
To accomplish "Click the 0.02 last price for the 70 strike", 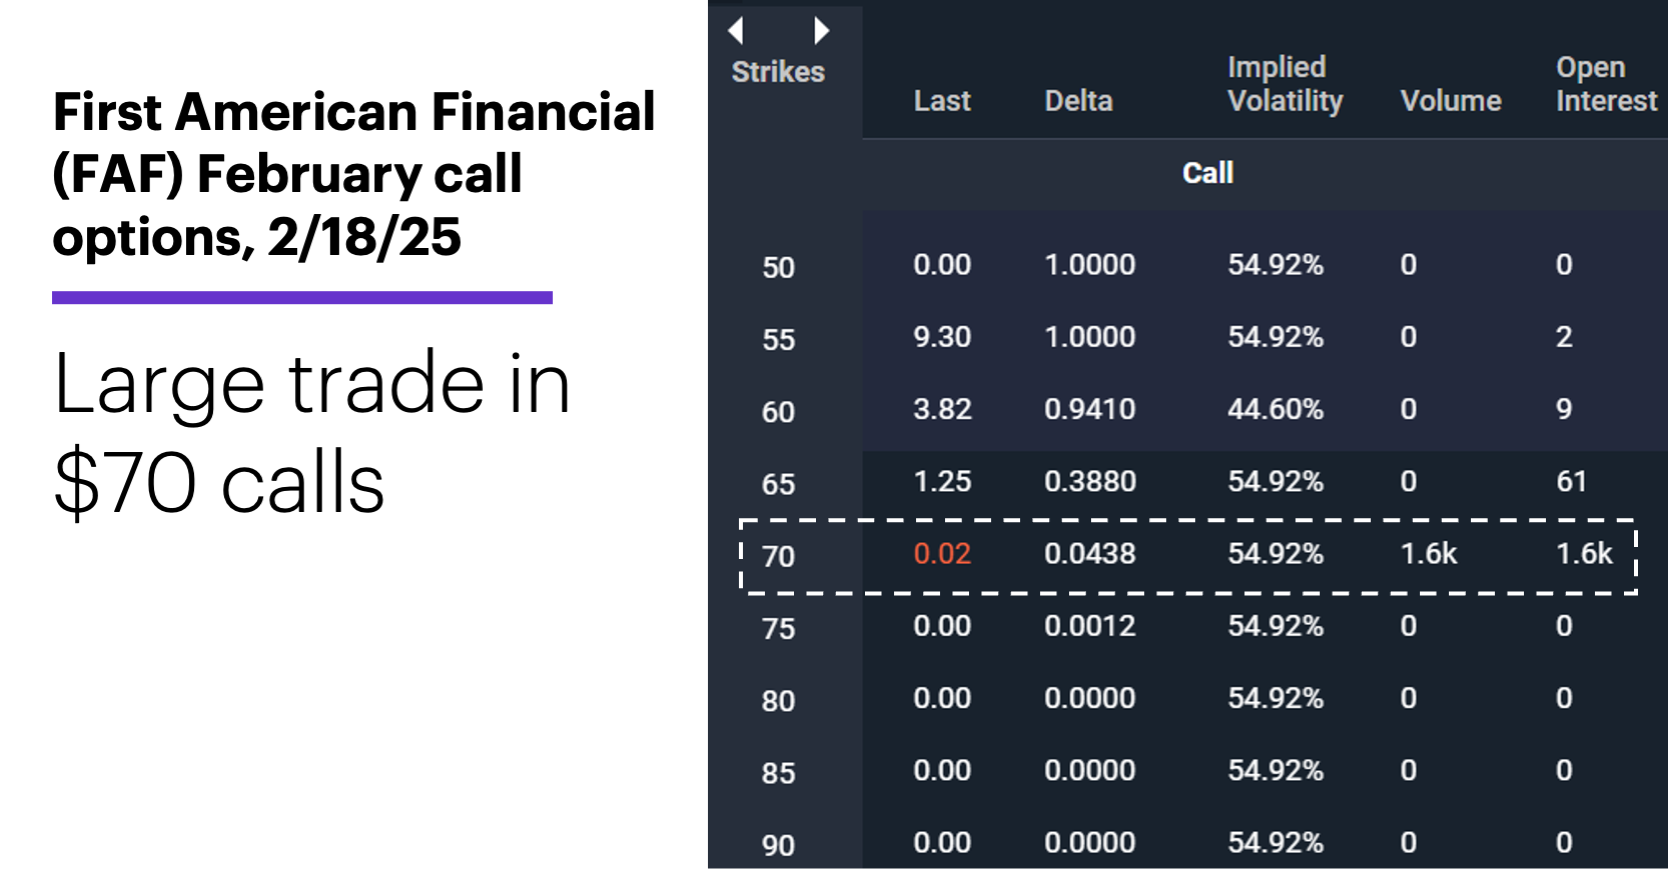I will coord(941,554).
